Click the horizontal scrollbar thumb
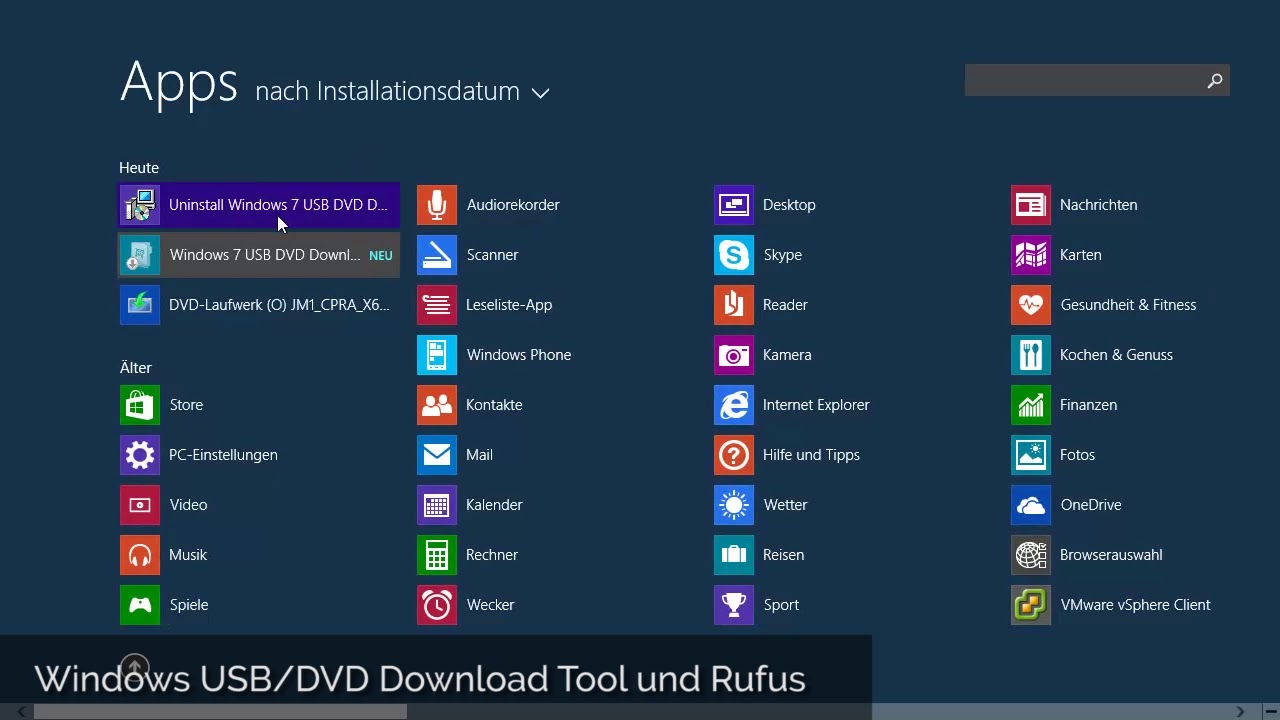The image size is (1280, 720). [x=220, y=712]
